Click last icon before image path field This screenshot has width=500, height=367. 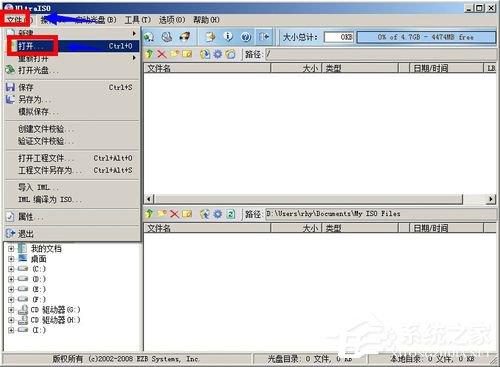pyautogui.click(x=230, y=54)
